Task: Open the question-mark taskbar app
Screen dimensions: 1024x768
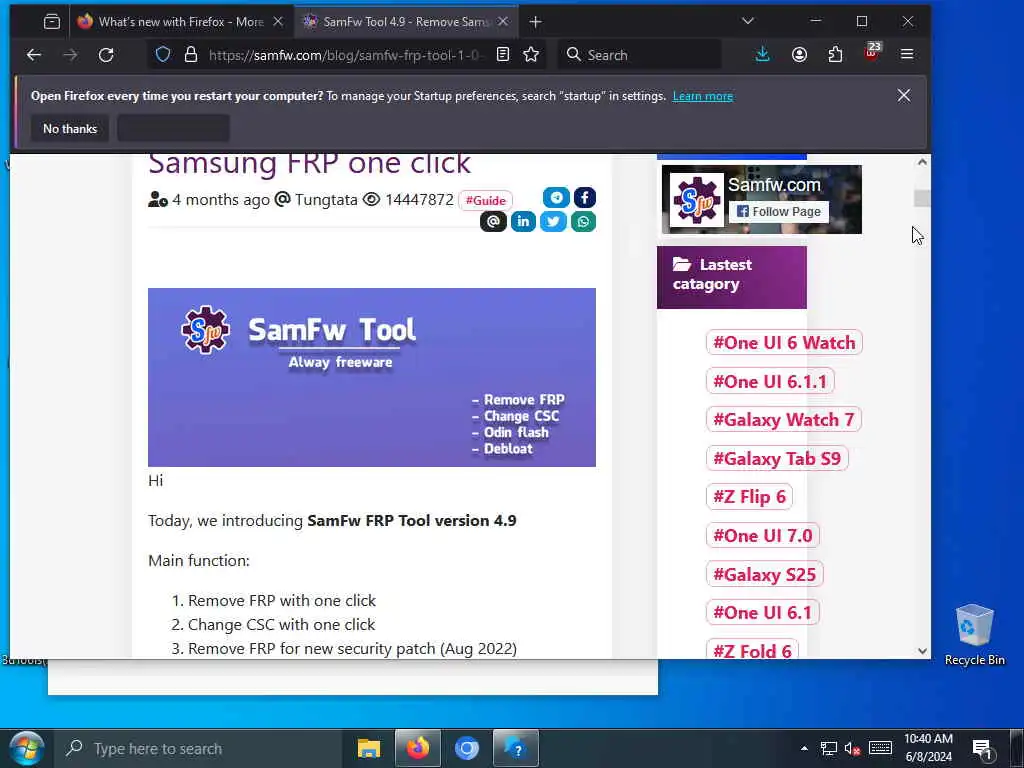Action: (516, 748)
